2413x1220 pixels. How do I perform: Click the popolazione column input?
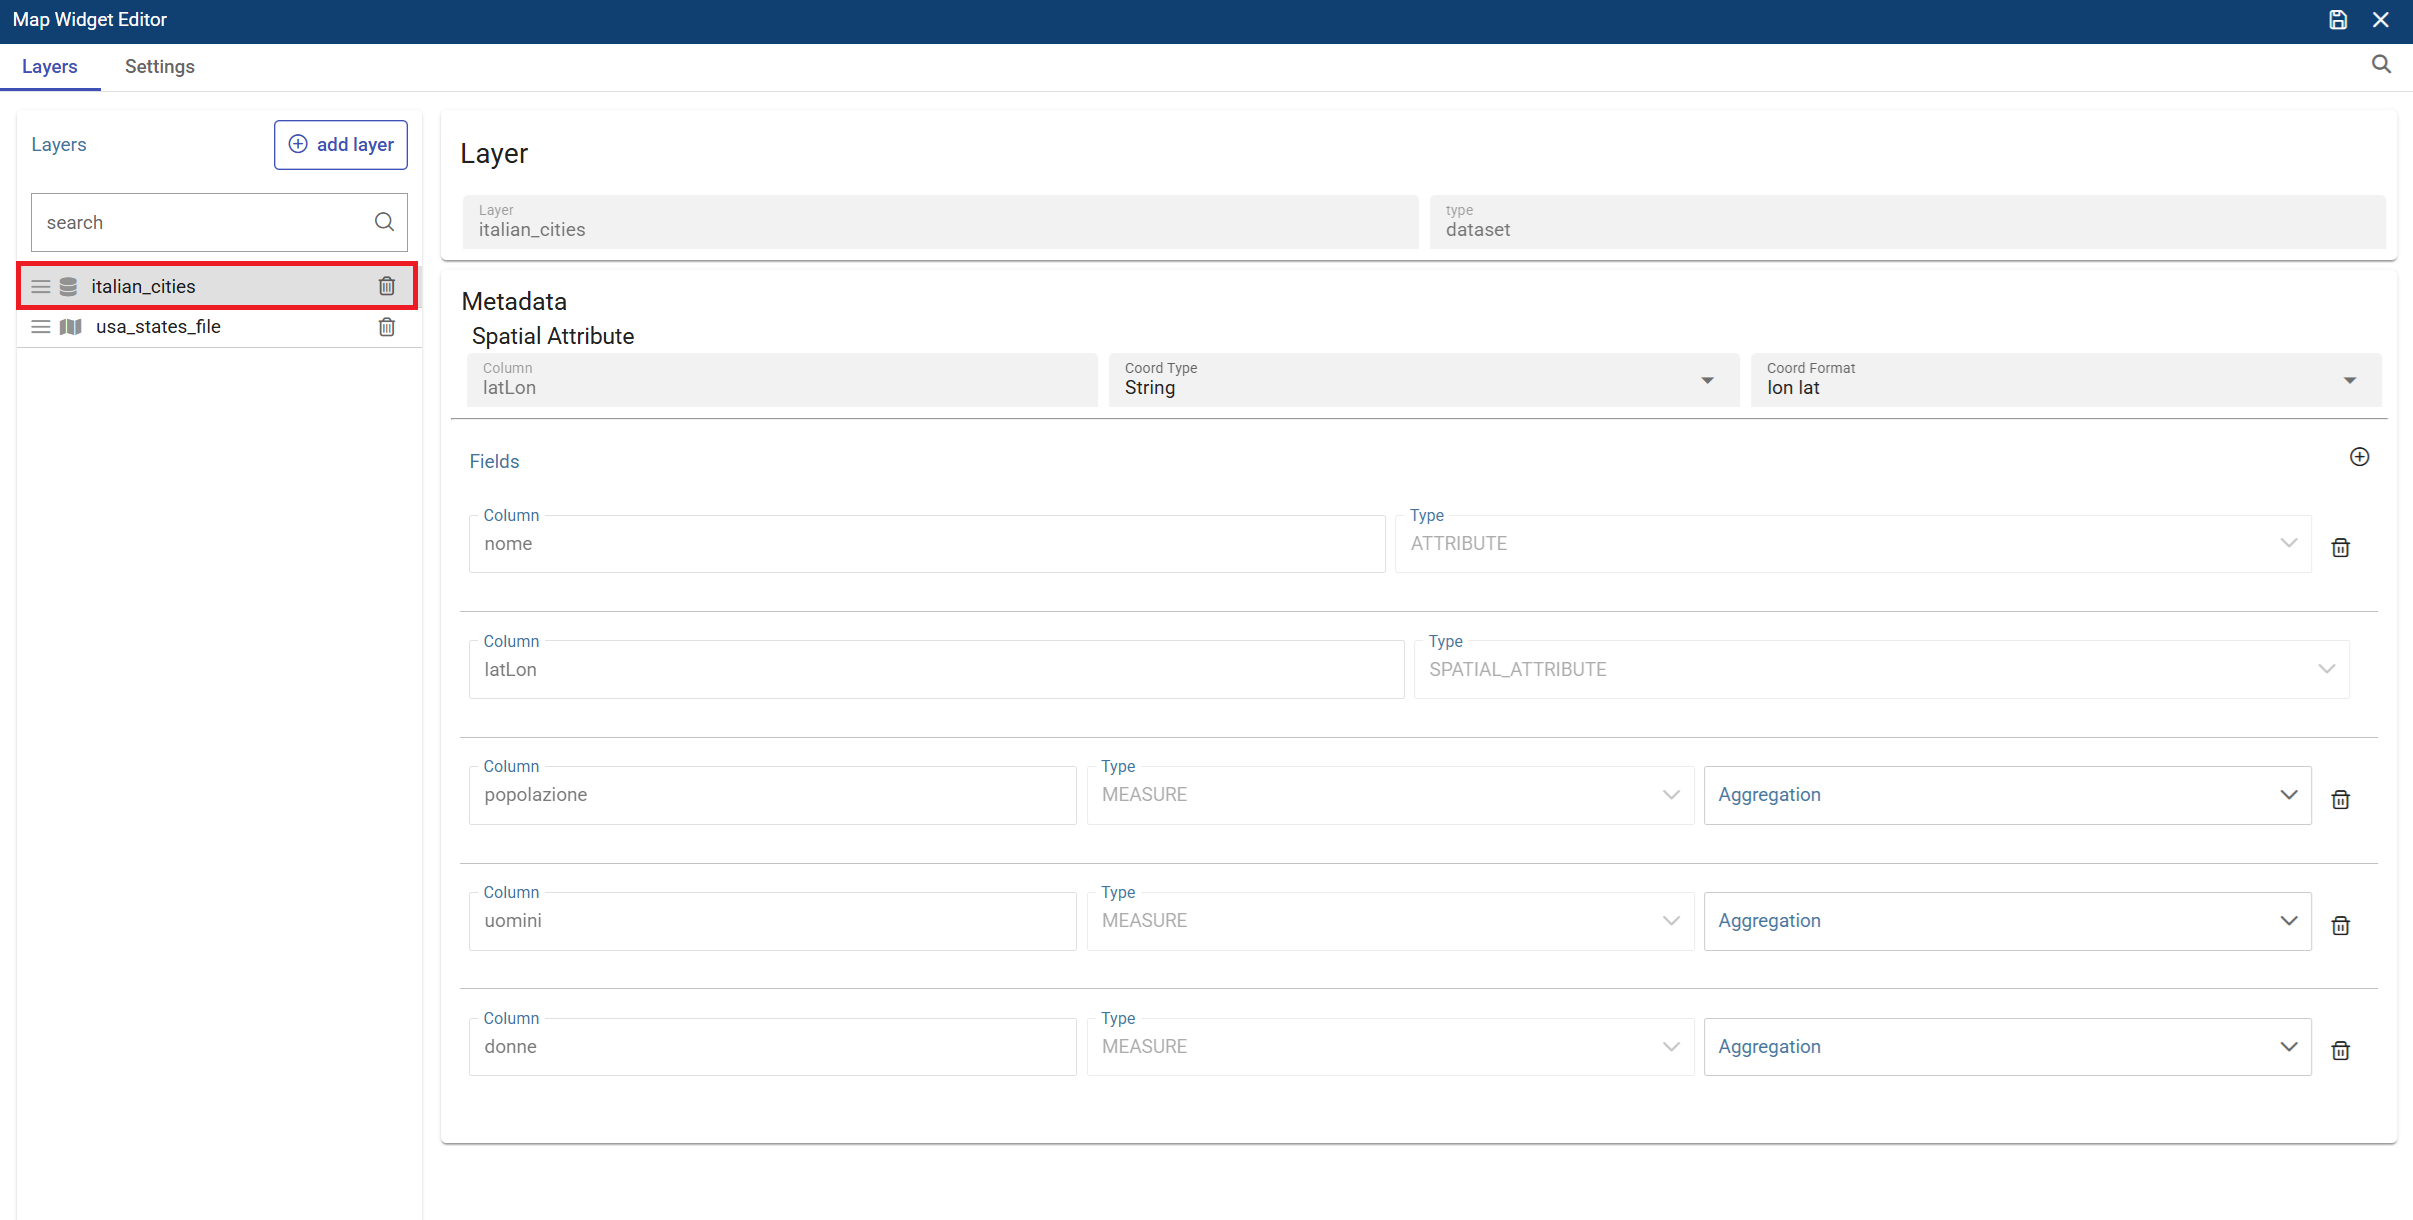[x=773, y=795]
